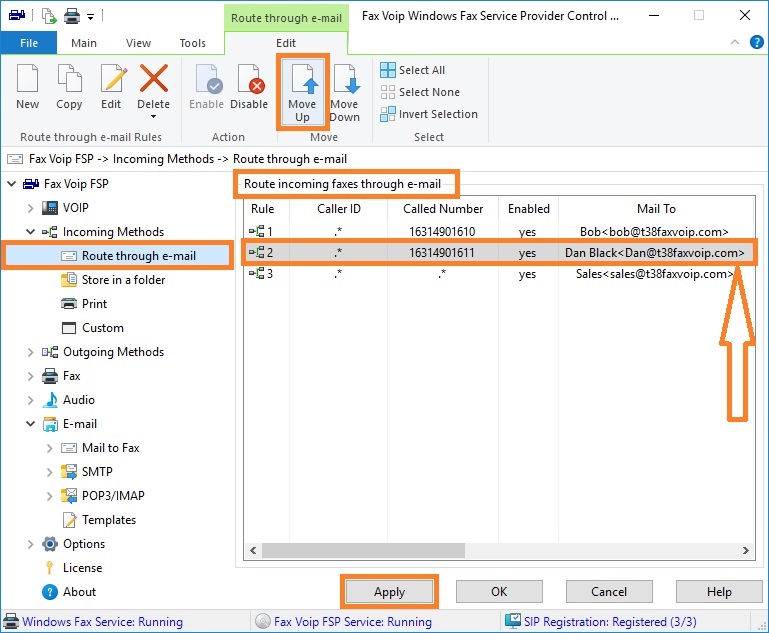Click the scroll left arrow
Image resolution: width=769 pixels, height=633 pixels.
(253, 551)
